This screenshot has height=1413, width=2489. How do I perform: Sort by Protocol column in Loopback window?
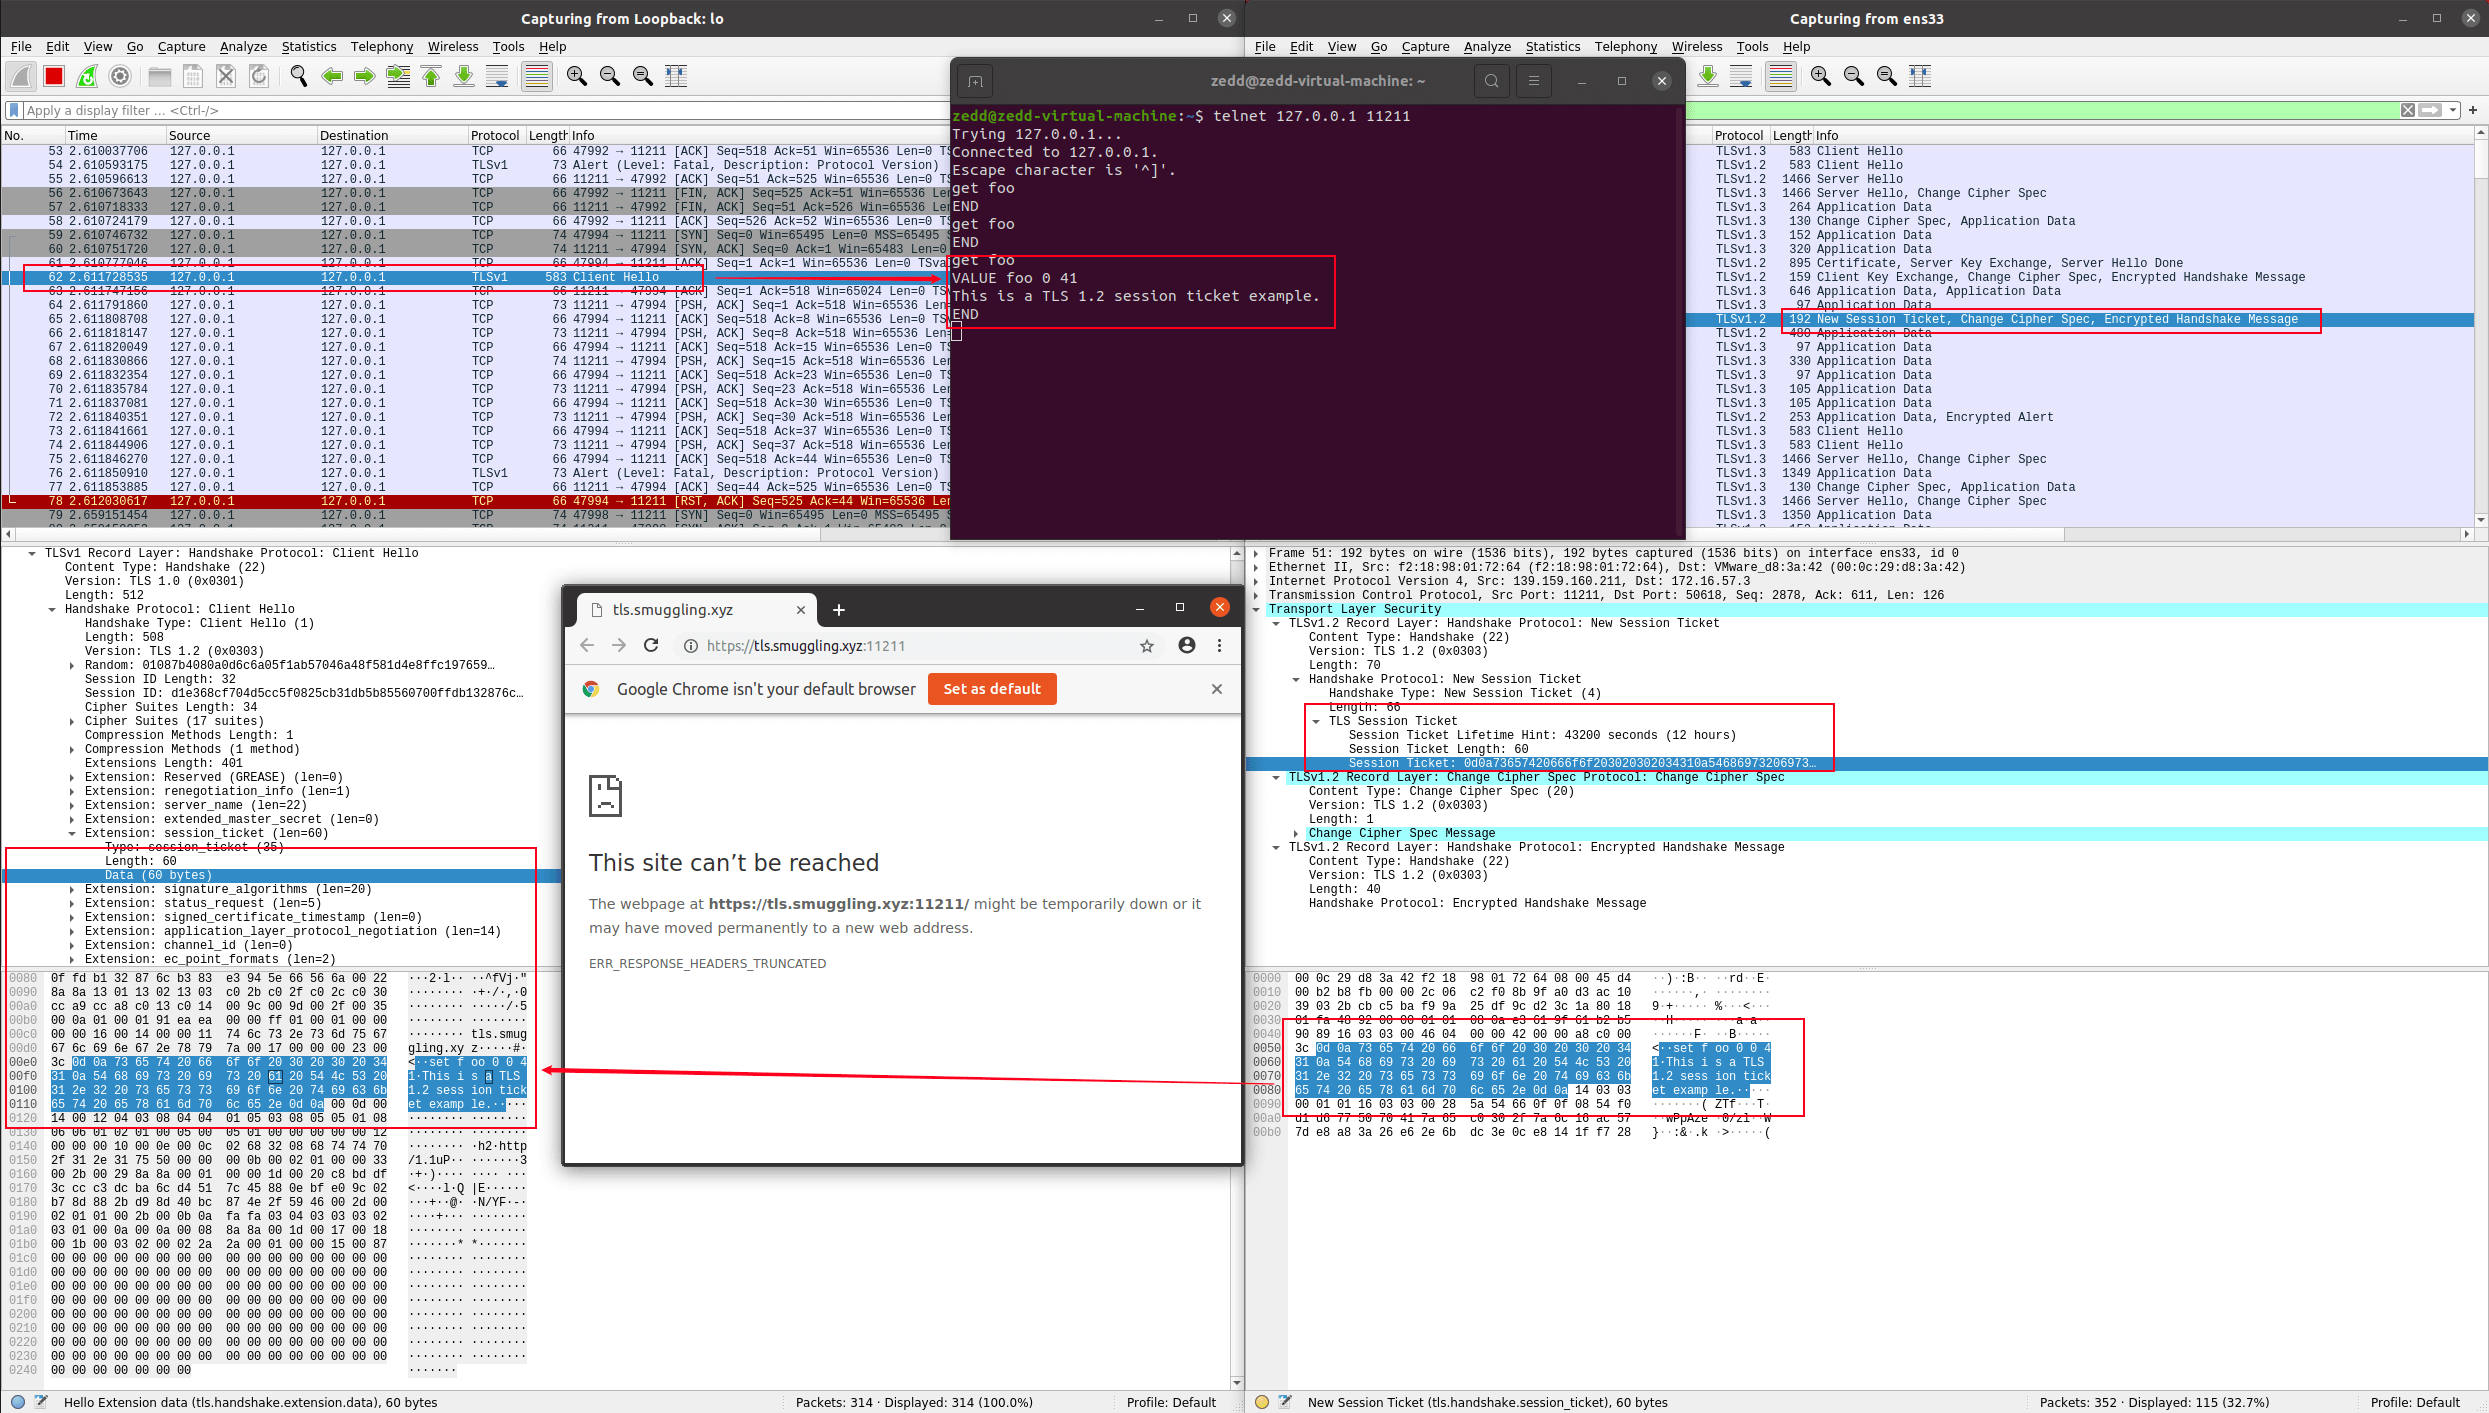click(x=496, y=135)
